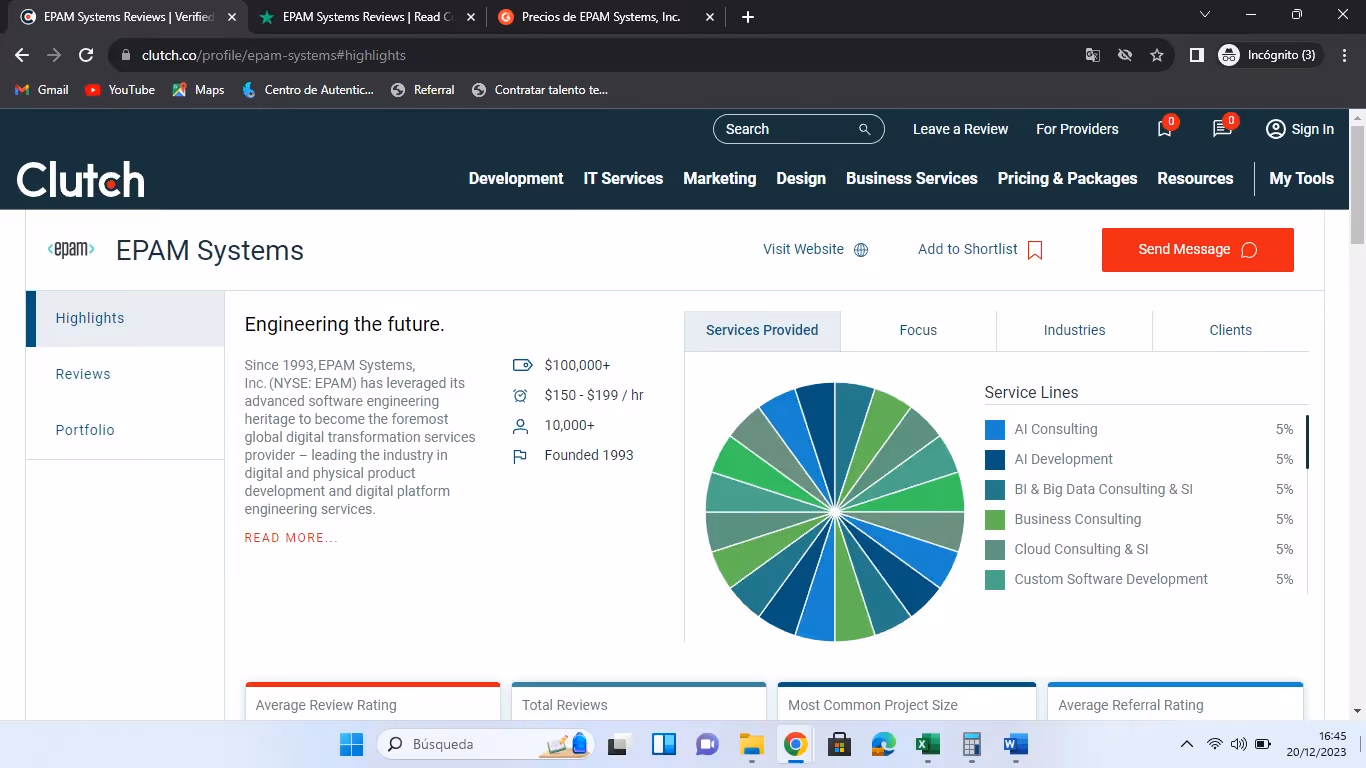The image size is (1366, 768).
Task: Open the Resources menu
Action: tap(1195, 178)
